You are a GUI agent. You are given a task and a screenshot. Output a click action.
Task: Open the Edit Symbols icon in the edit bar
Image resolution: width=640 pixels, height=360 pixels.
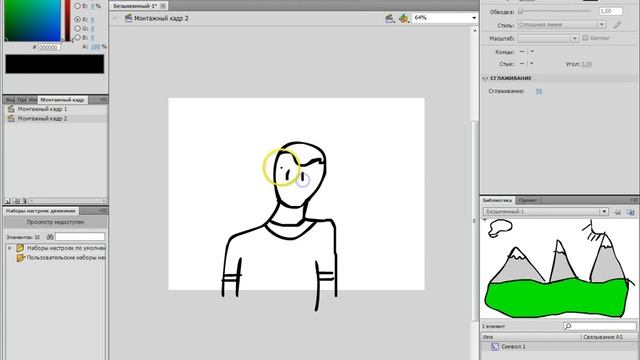(404, 18)
